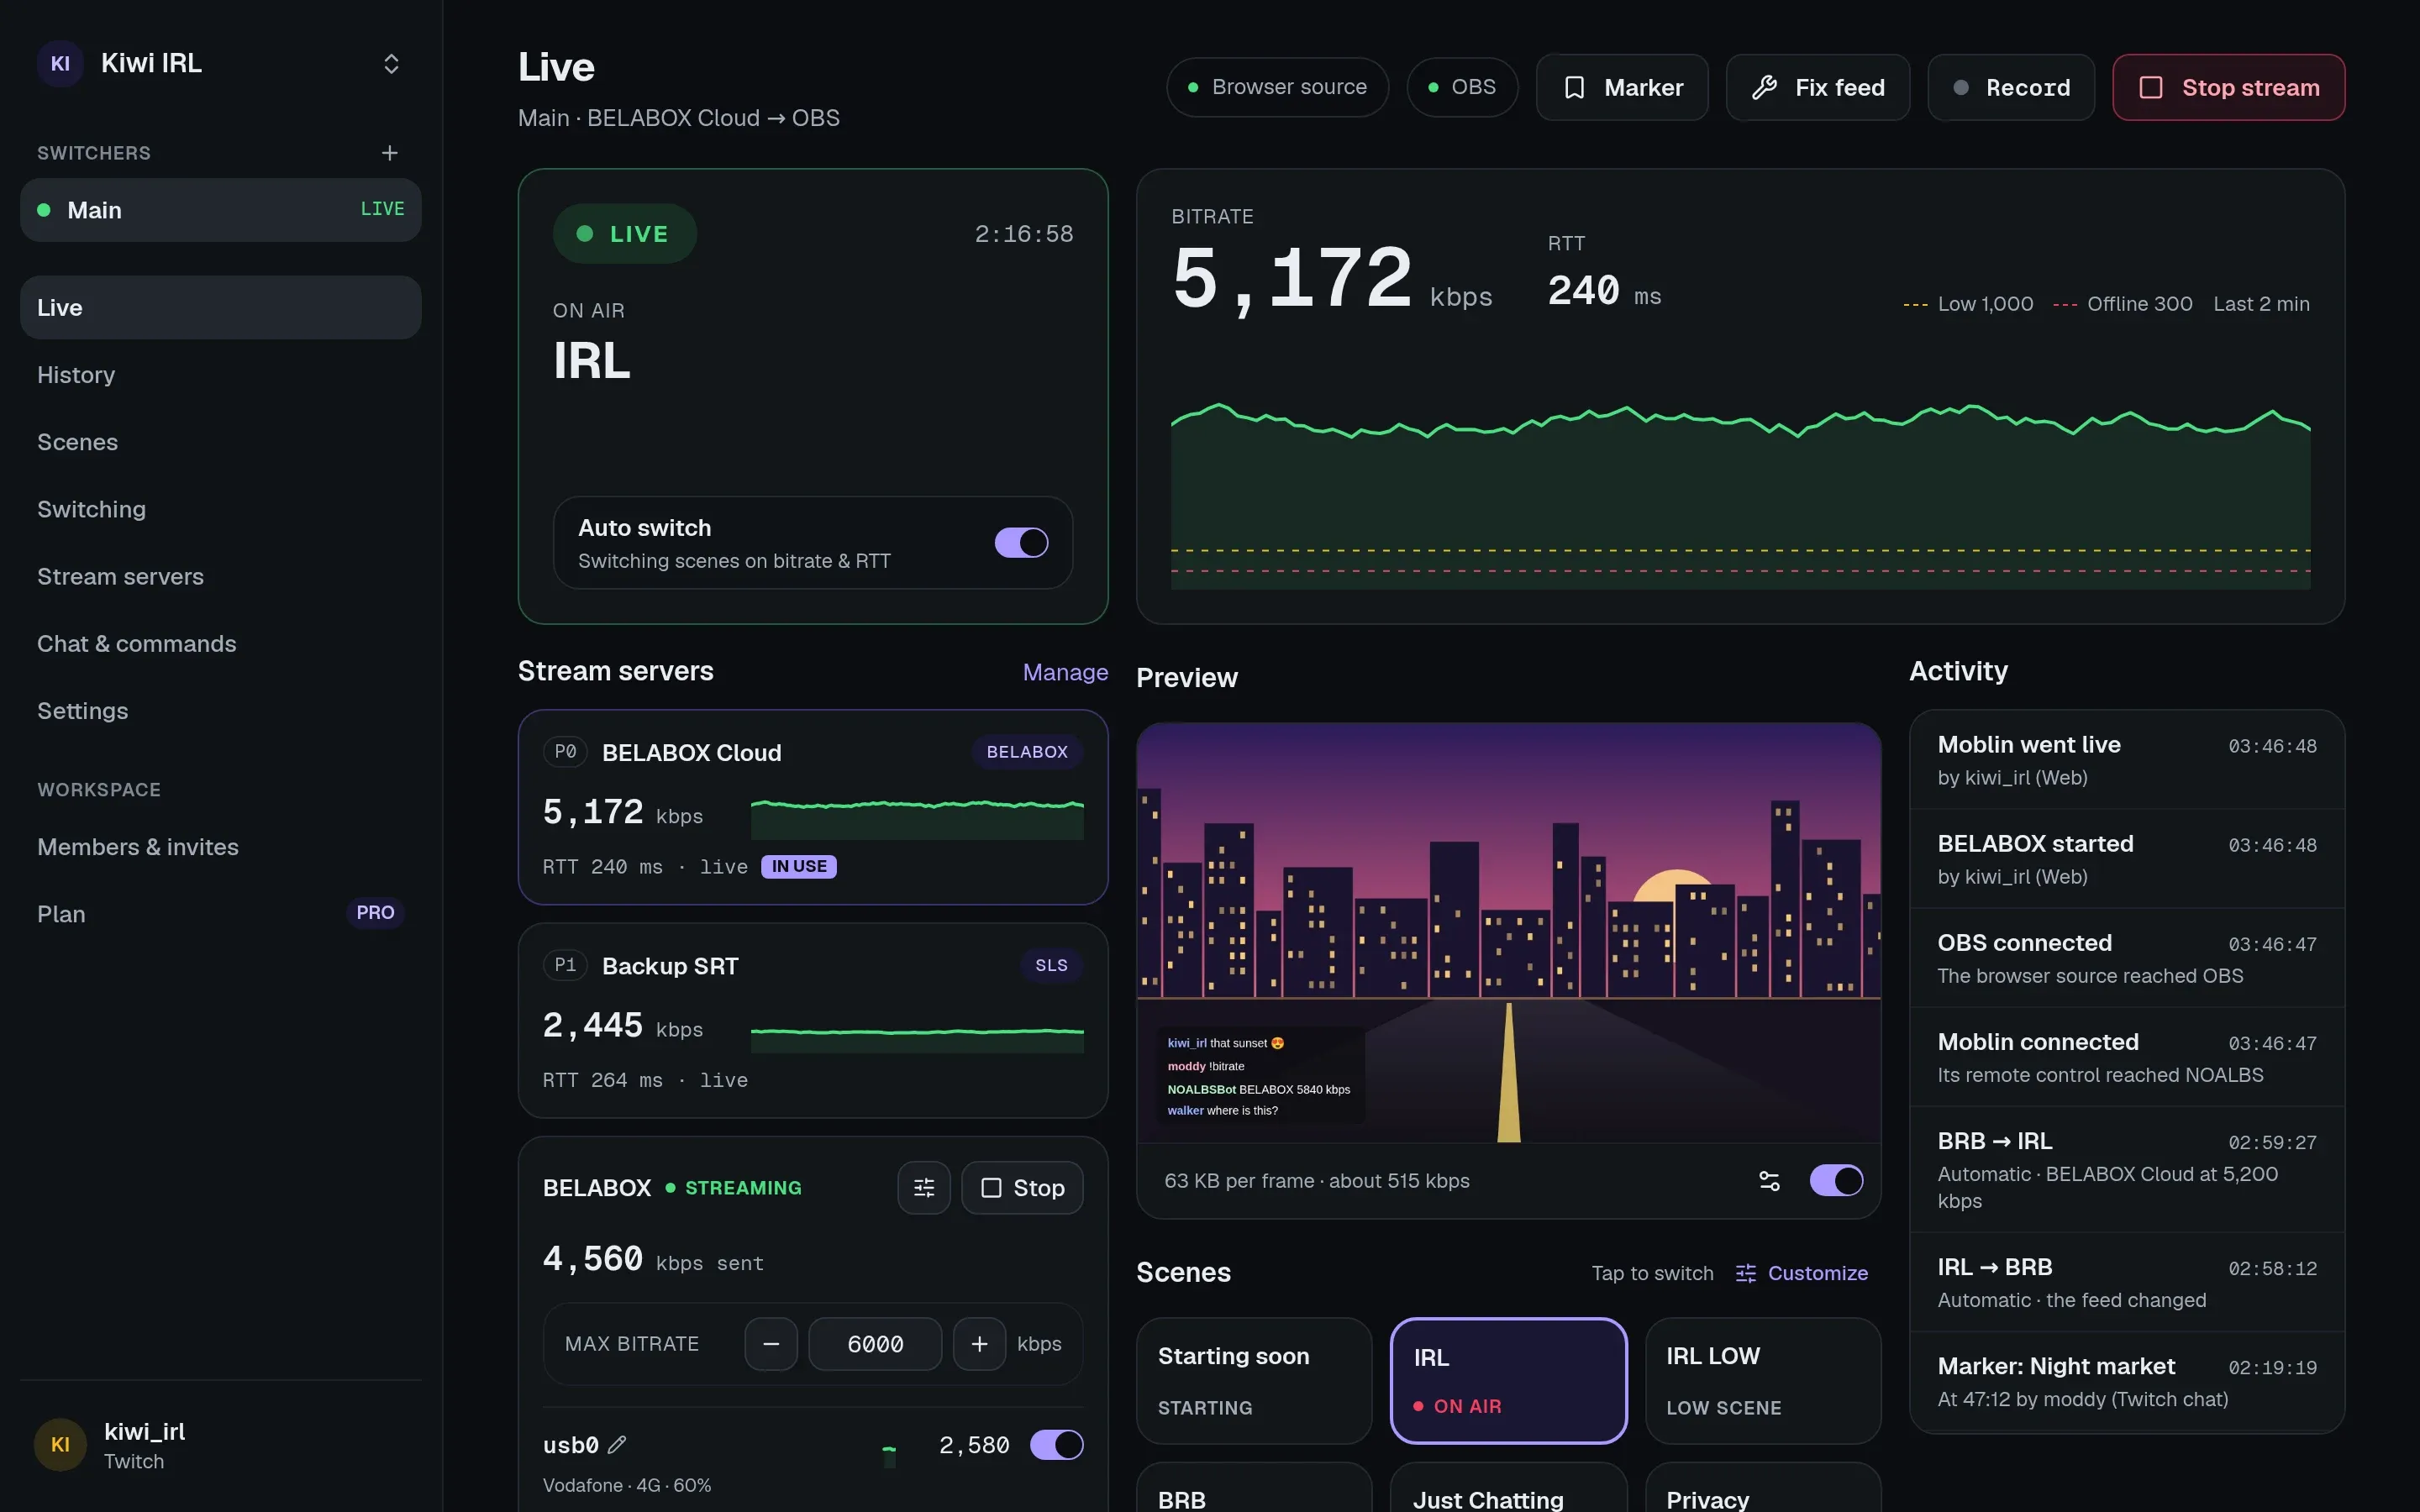The image size is (2420, 1512).
Task: Click the BELABOX provider tag
Action: (1027, 752)
